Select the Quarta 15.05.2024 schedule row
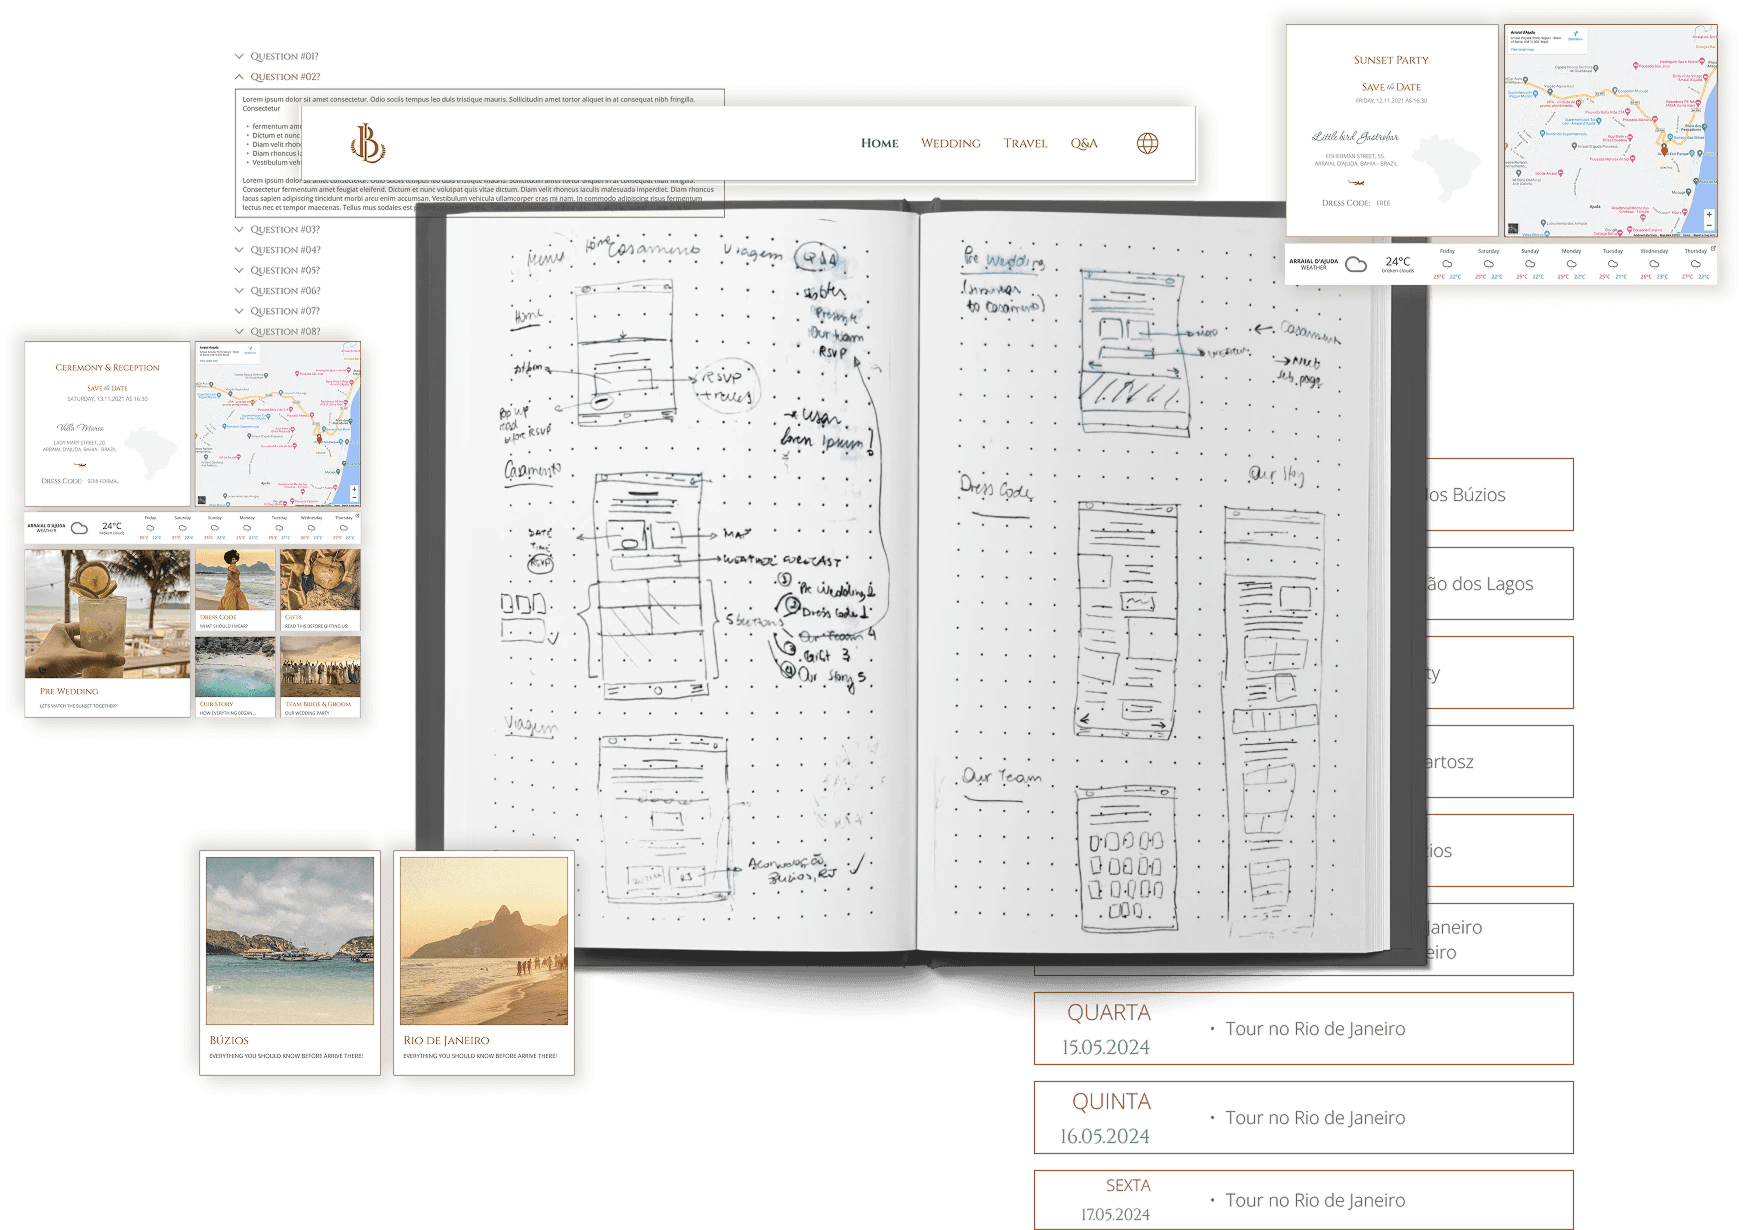The width and height of the screenshot is (1743, 1230). (x=1304, y=1029)
